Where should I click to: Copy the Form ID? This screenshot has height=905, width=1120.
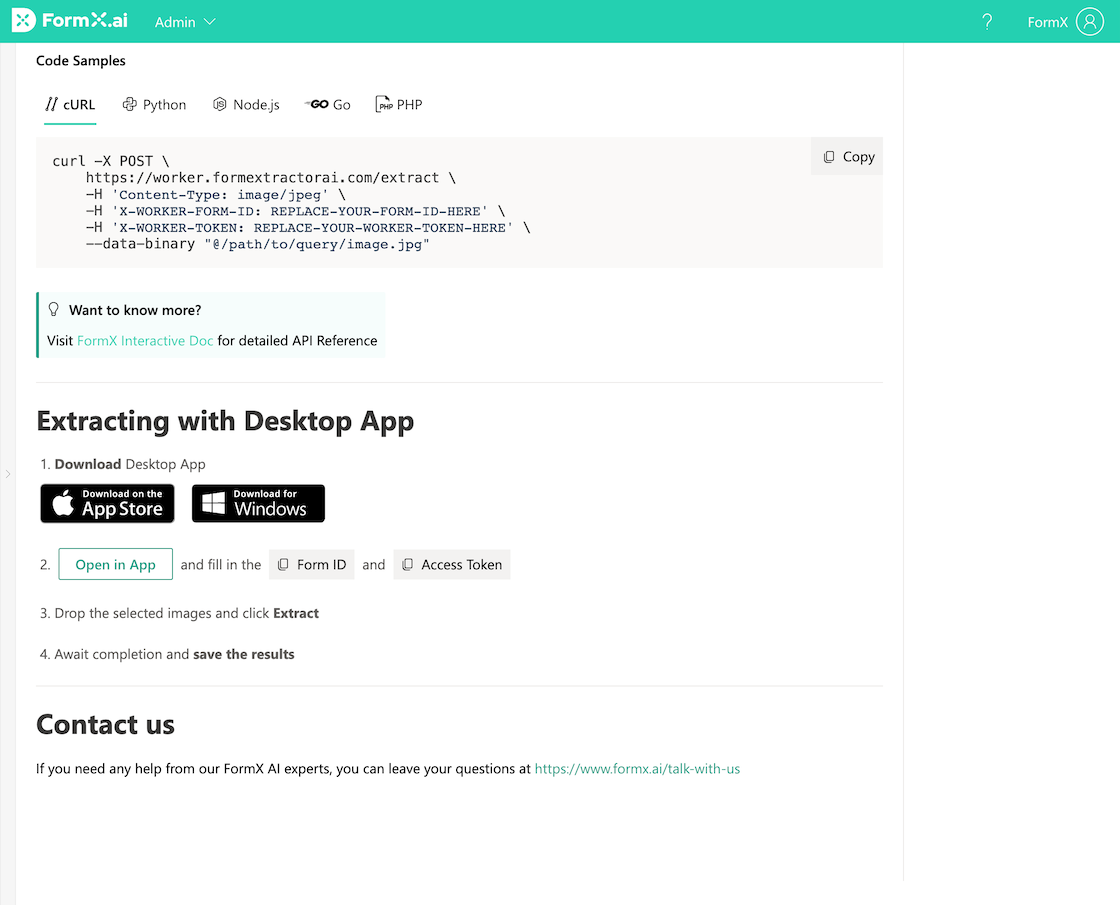311,564
